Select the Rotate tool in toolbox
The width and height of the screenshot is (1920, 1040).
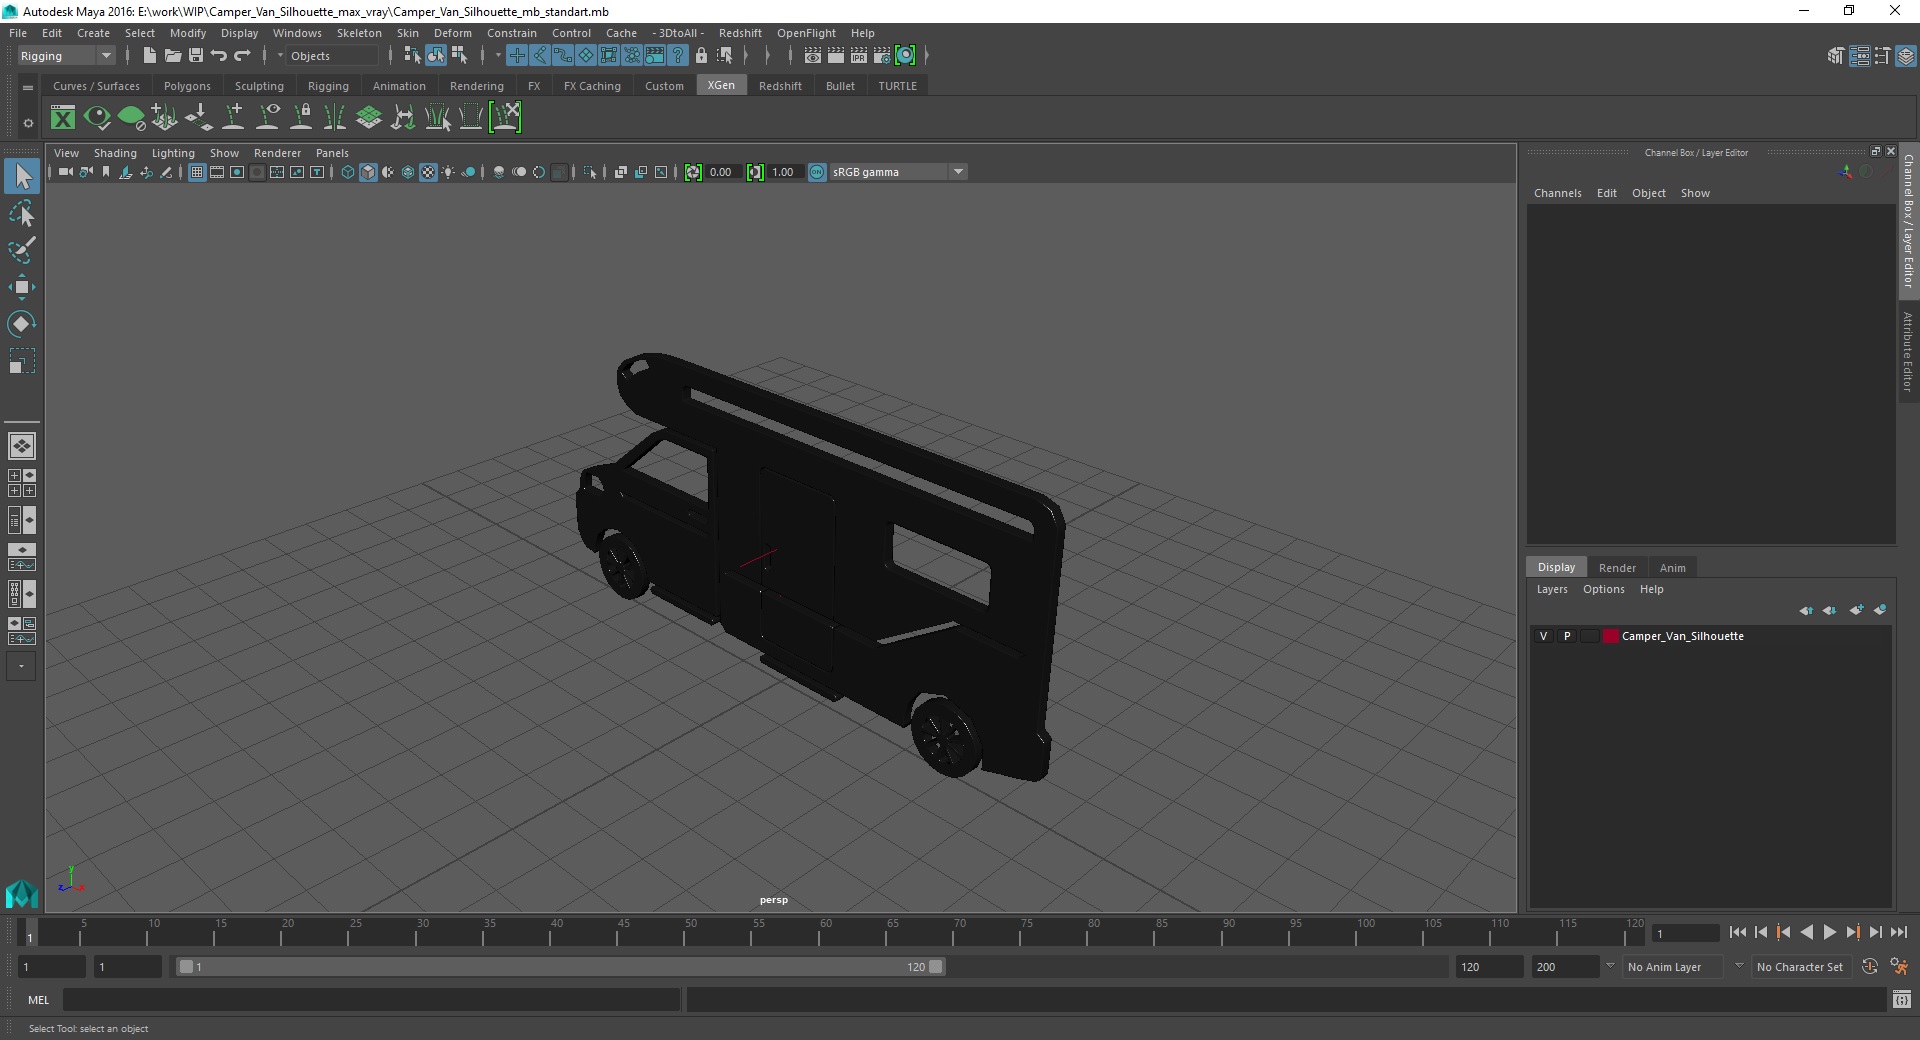(x=22, y=324)
